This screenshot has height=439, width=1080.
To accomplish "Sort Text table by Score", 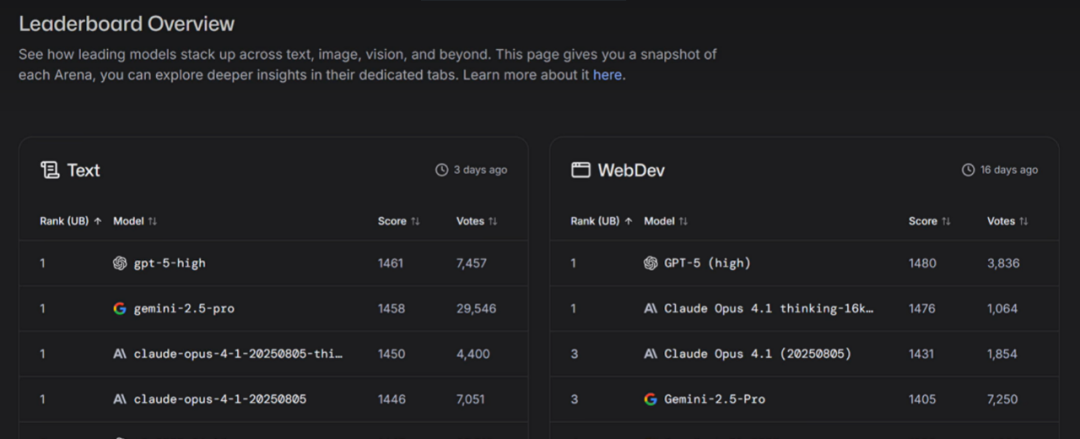I will [399, 221].
